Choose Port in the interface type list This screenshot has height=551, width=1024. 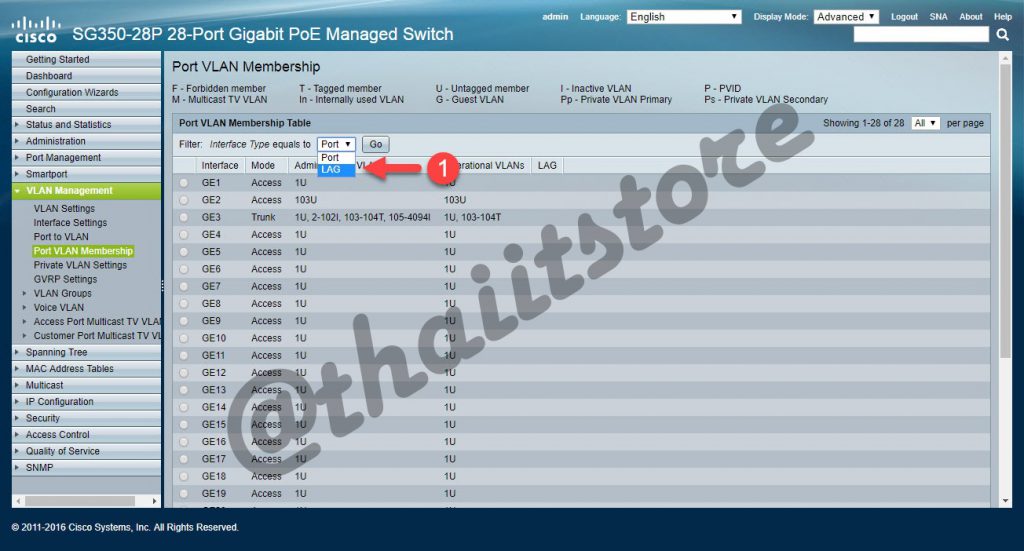(x=336, y=157)
